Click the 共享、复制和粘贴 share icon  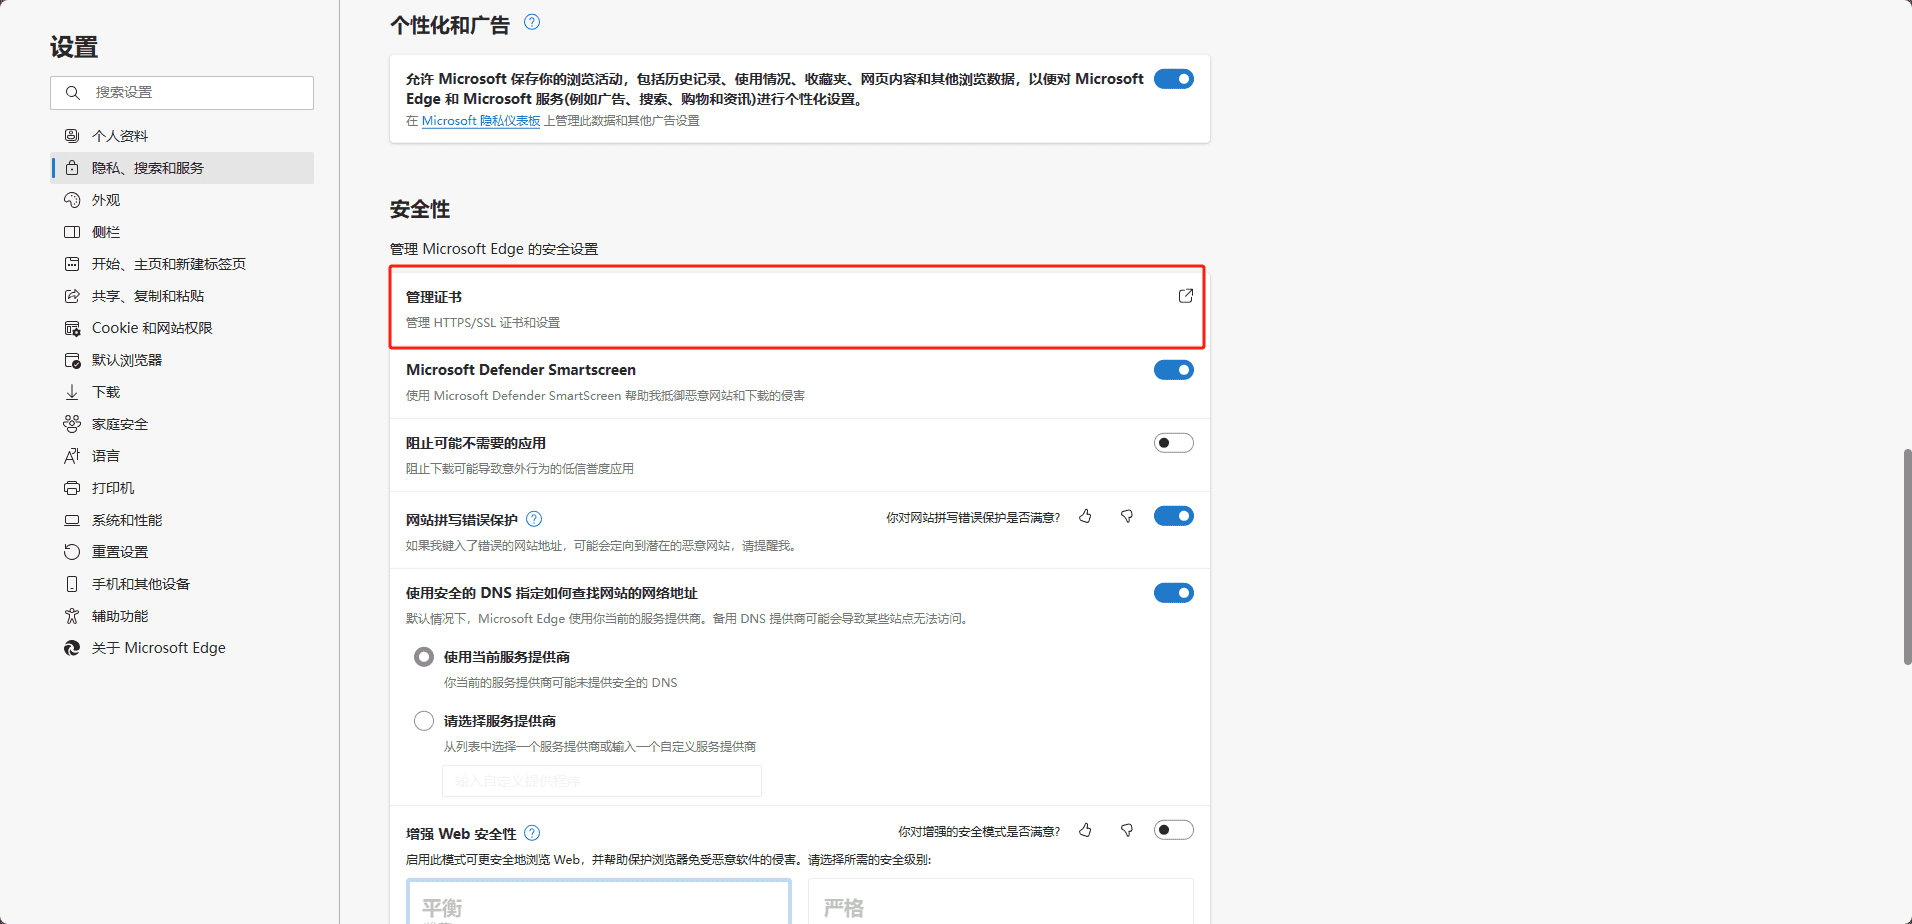pyautogui.click(x=72, y=296)
